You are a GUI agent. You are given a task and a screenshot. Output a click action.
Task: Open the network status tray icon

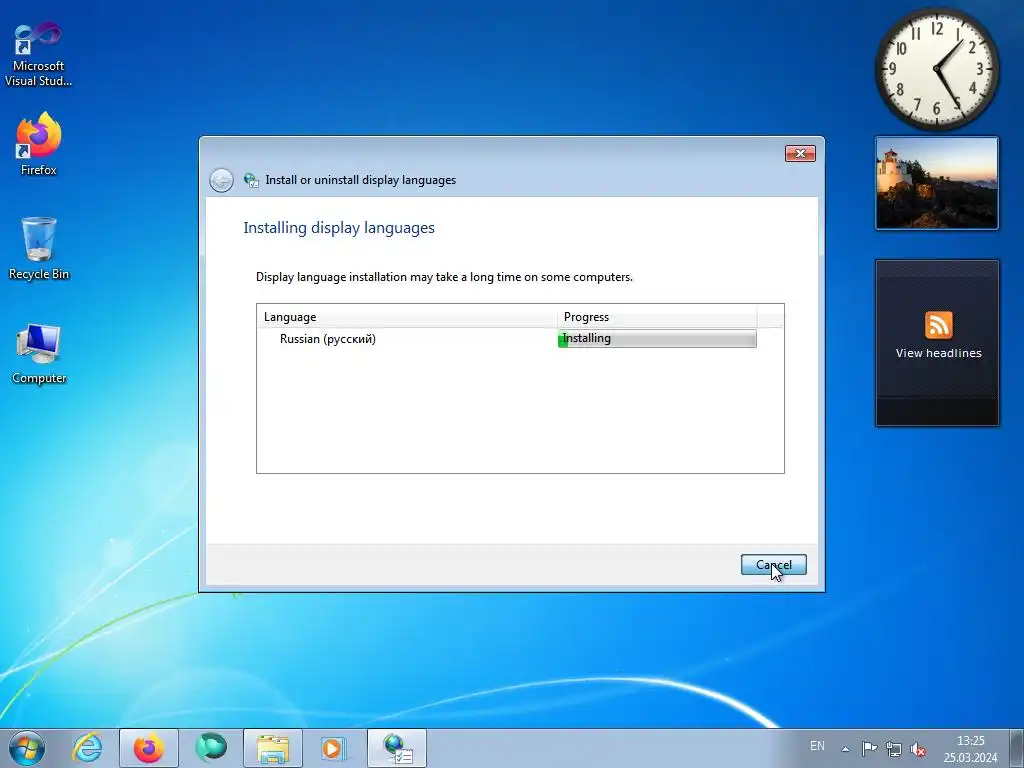pos(893,749)
